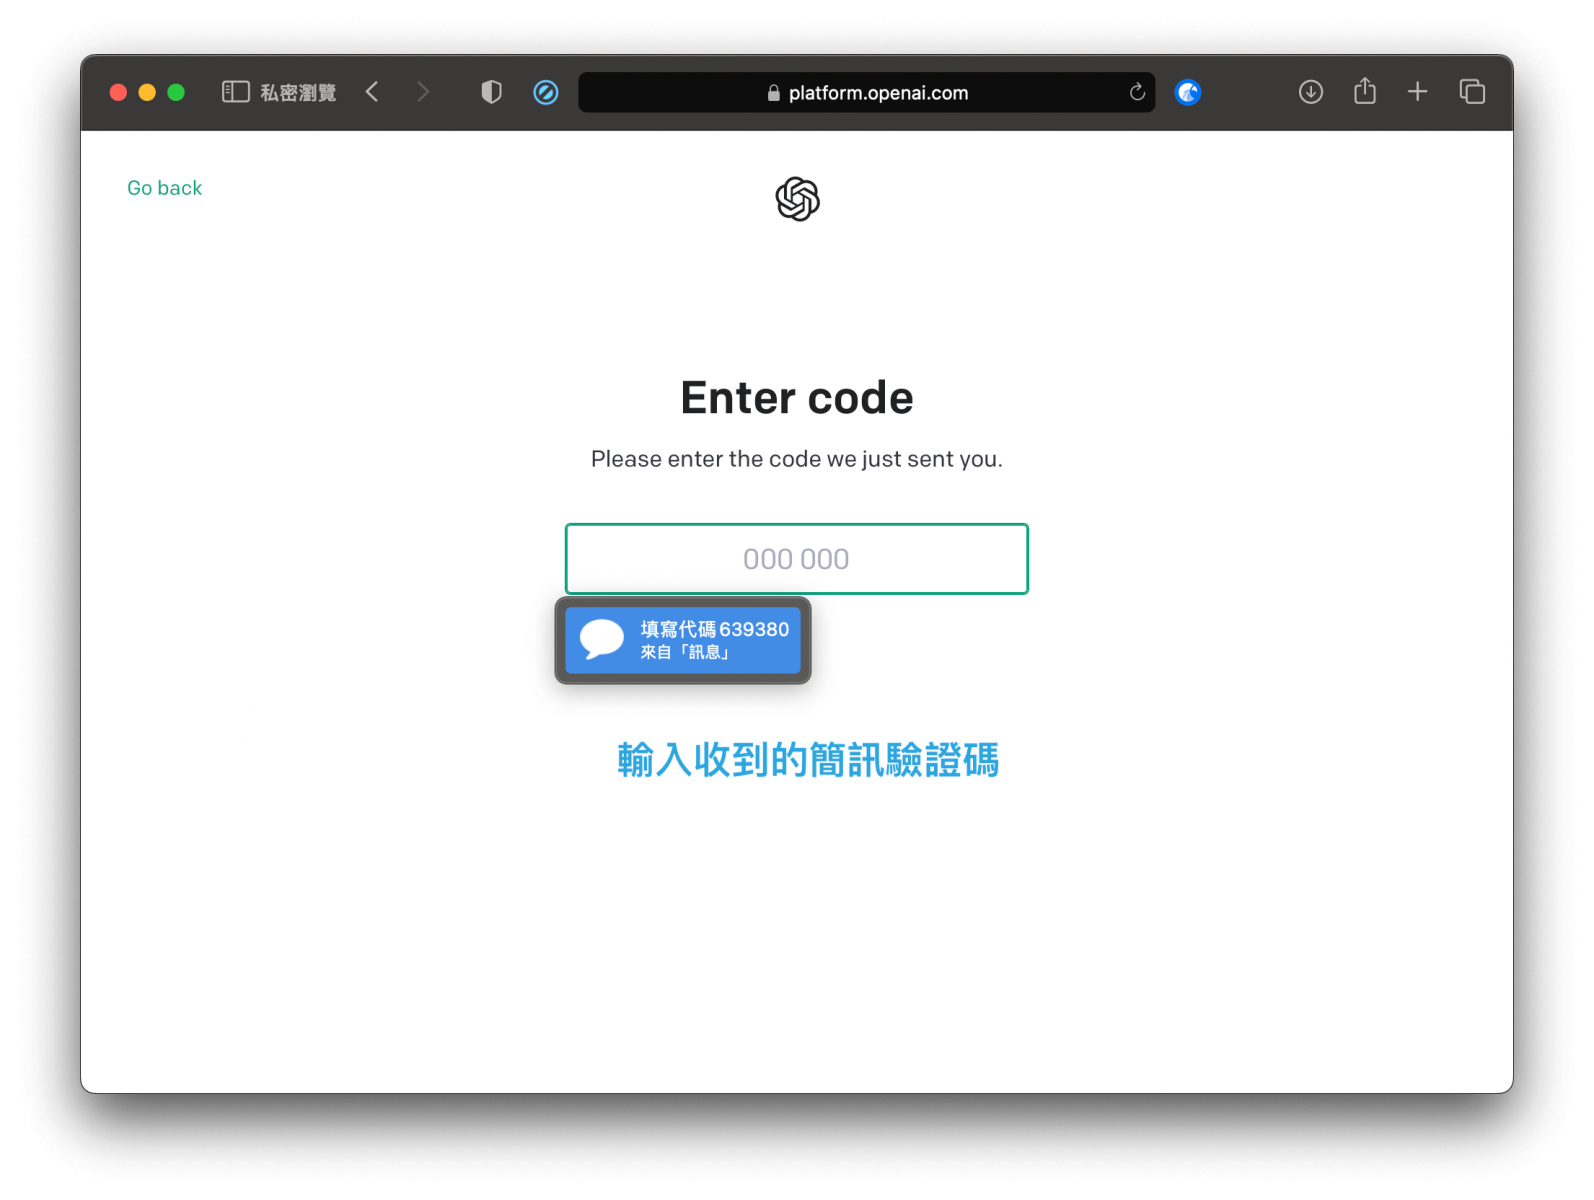Click the blue compass extension icon
1594x1200 pixels.
tap(546, 92)
